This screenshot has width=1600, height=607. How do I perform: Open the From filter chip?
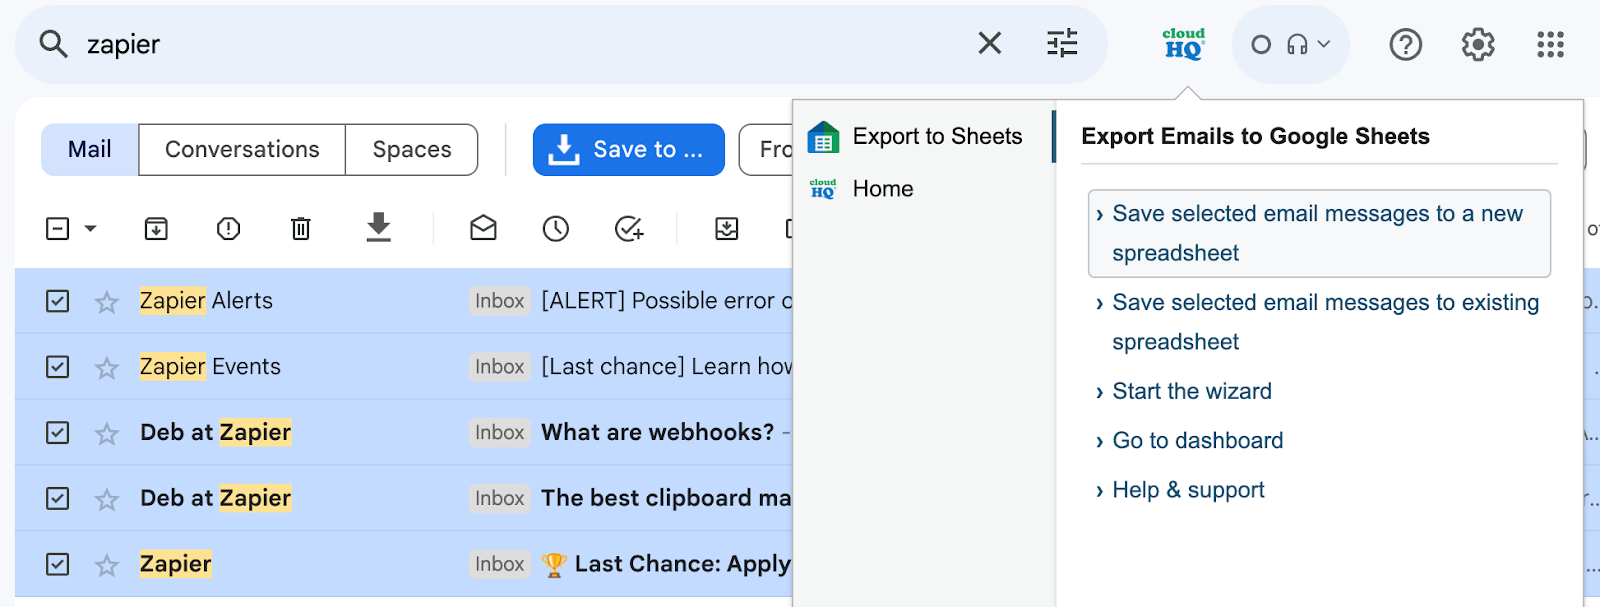766,149
